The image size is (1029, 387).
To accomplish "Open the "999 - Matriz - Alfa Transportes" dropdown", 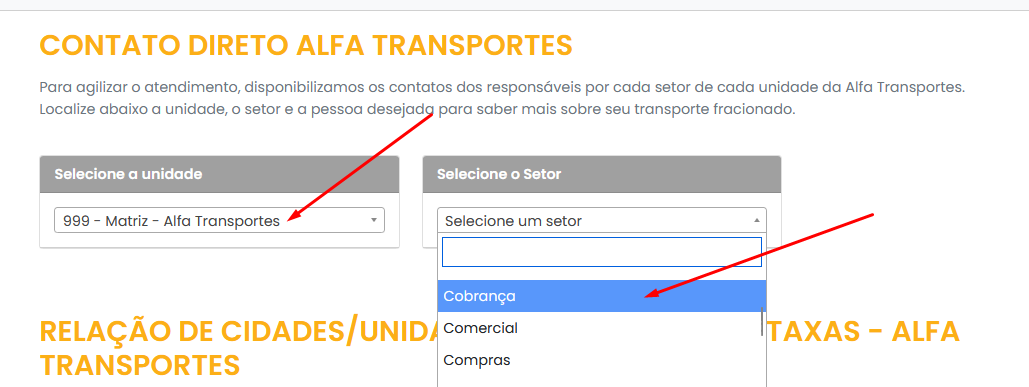I will pos(219,220).
